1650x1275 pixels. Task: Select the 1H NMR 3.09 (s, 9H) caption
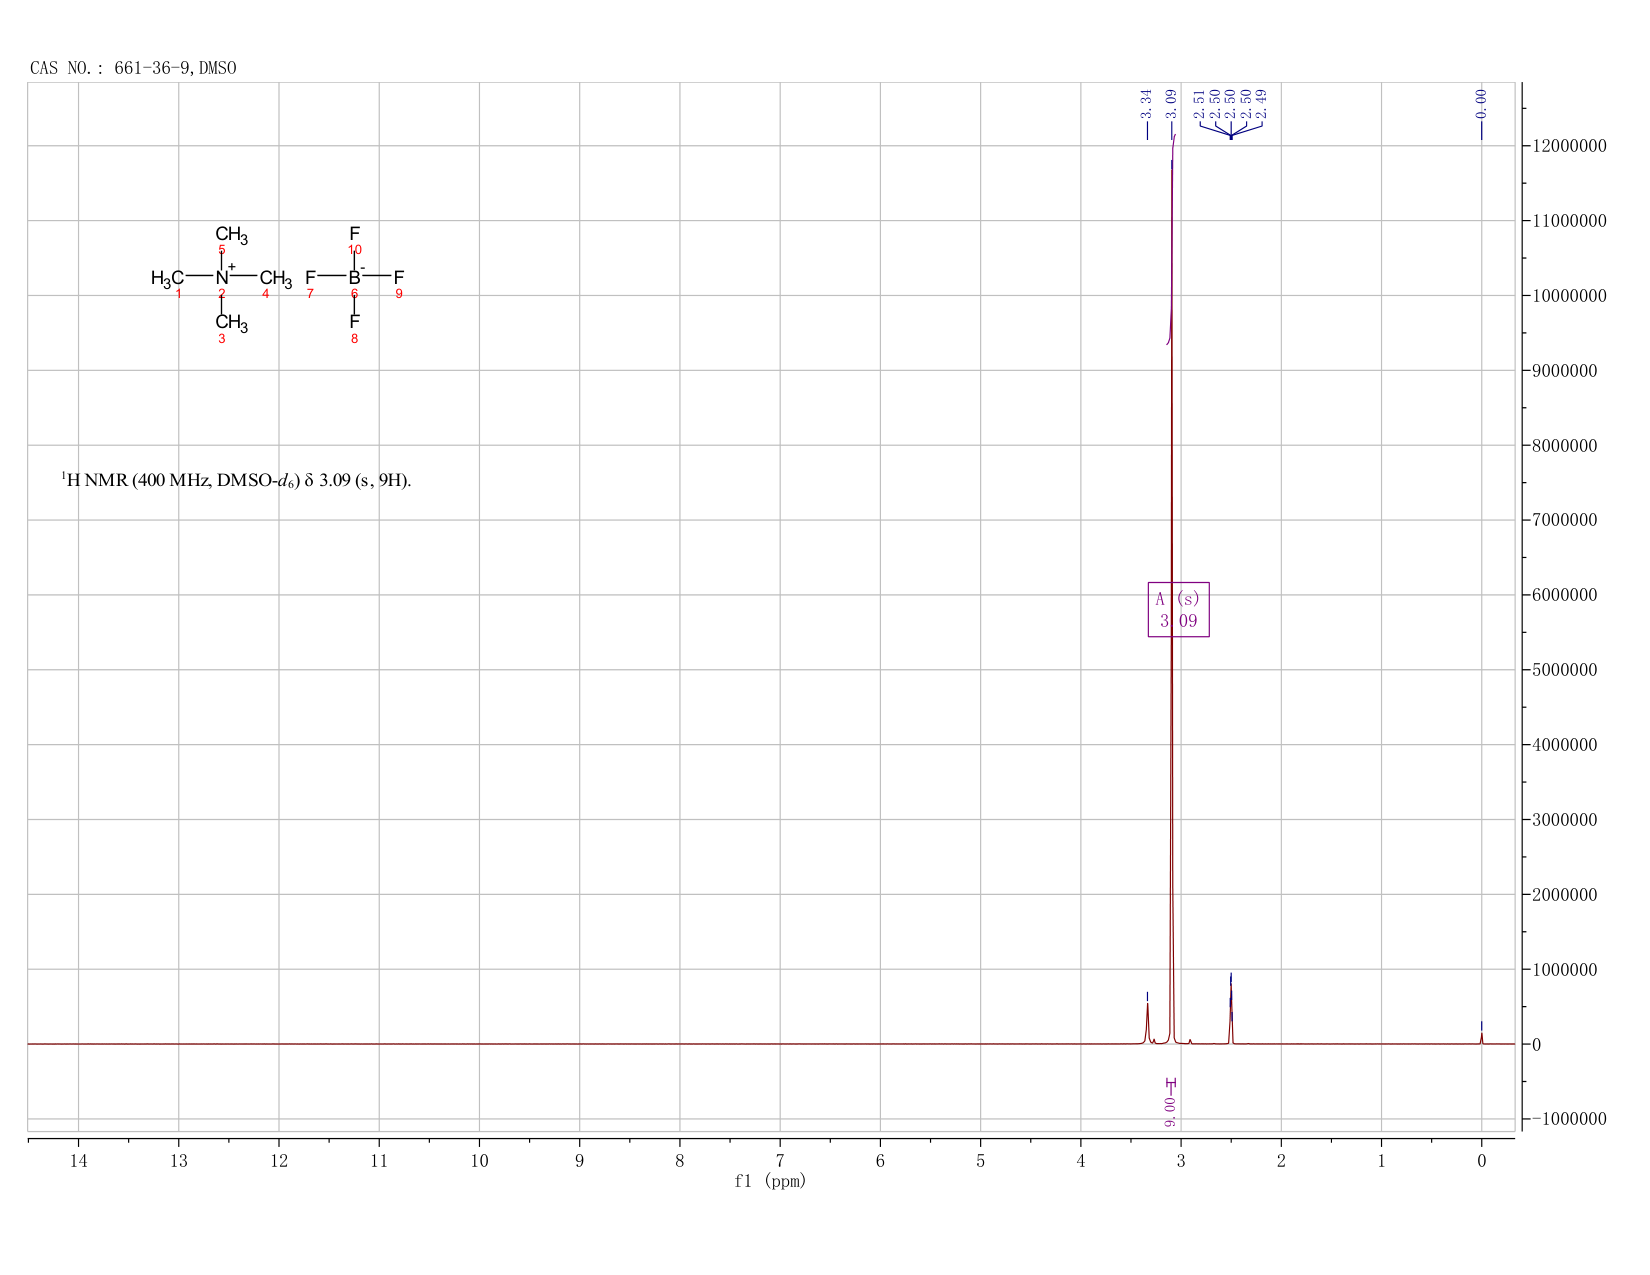[236, 480]
